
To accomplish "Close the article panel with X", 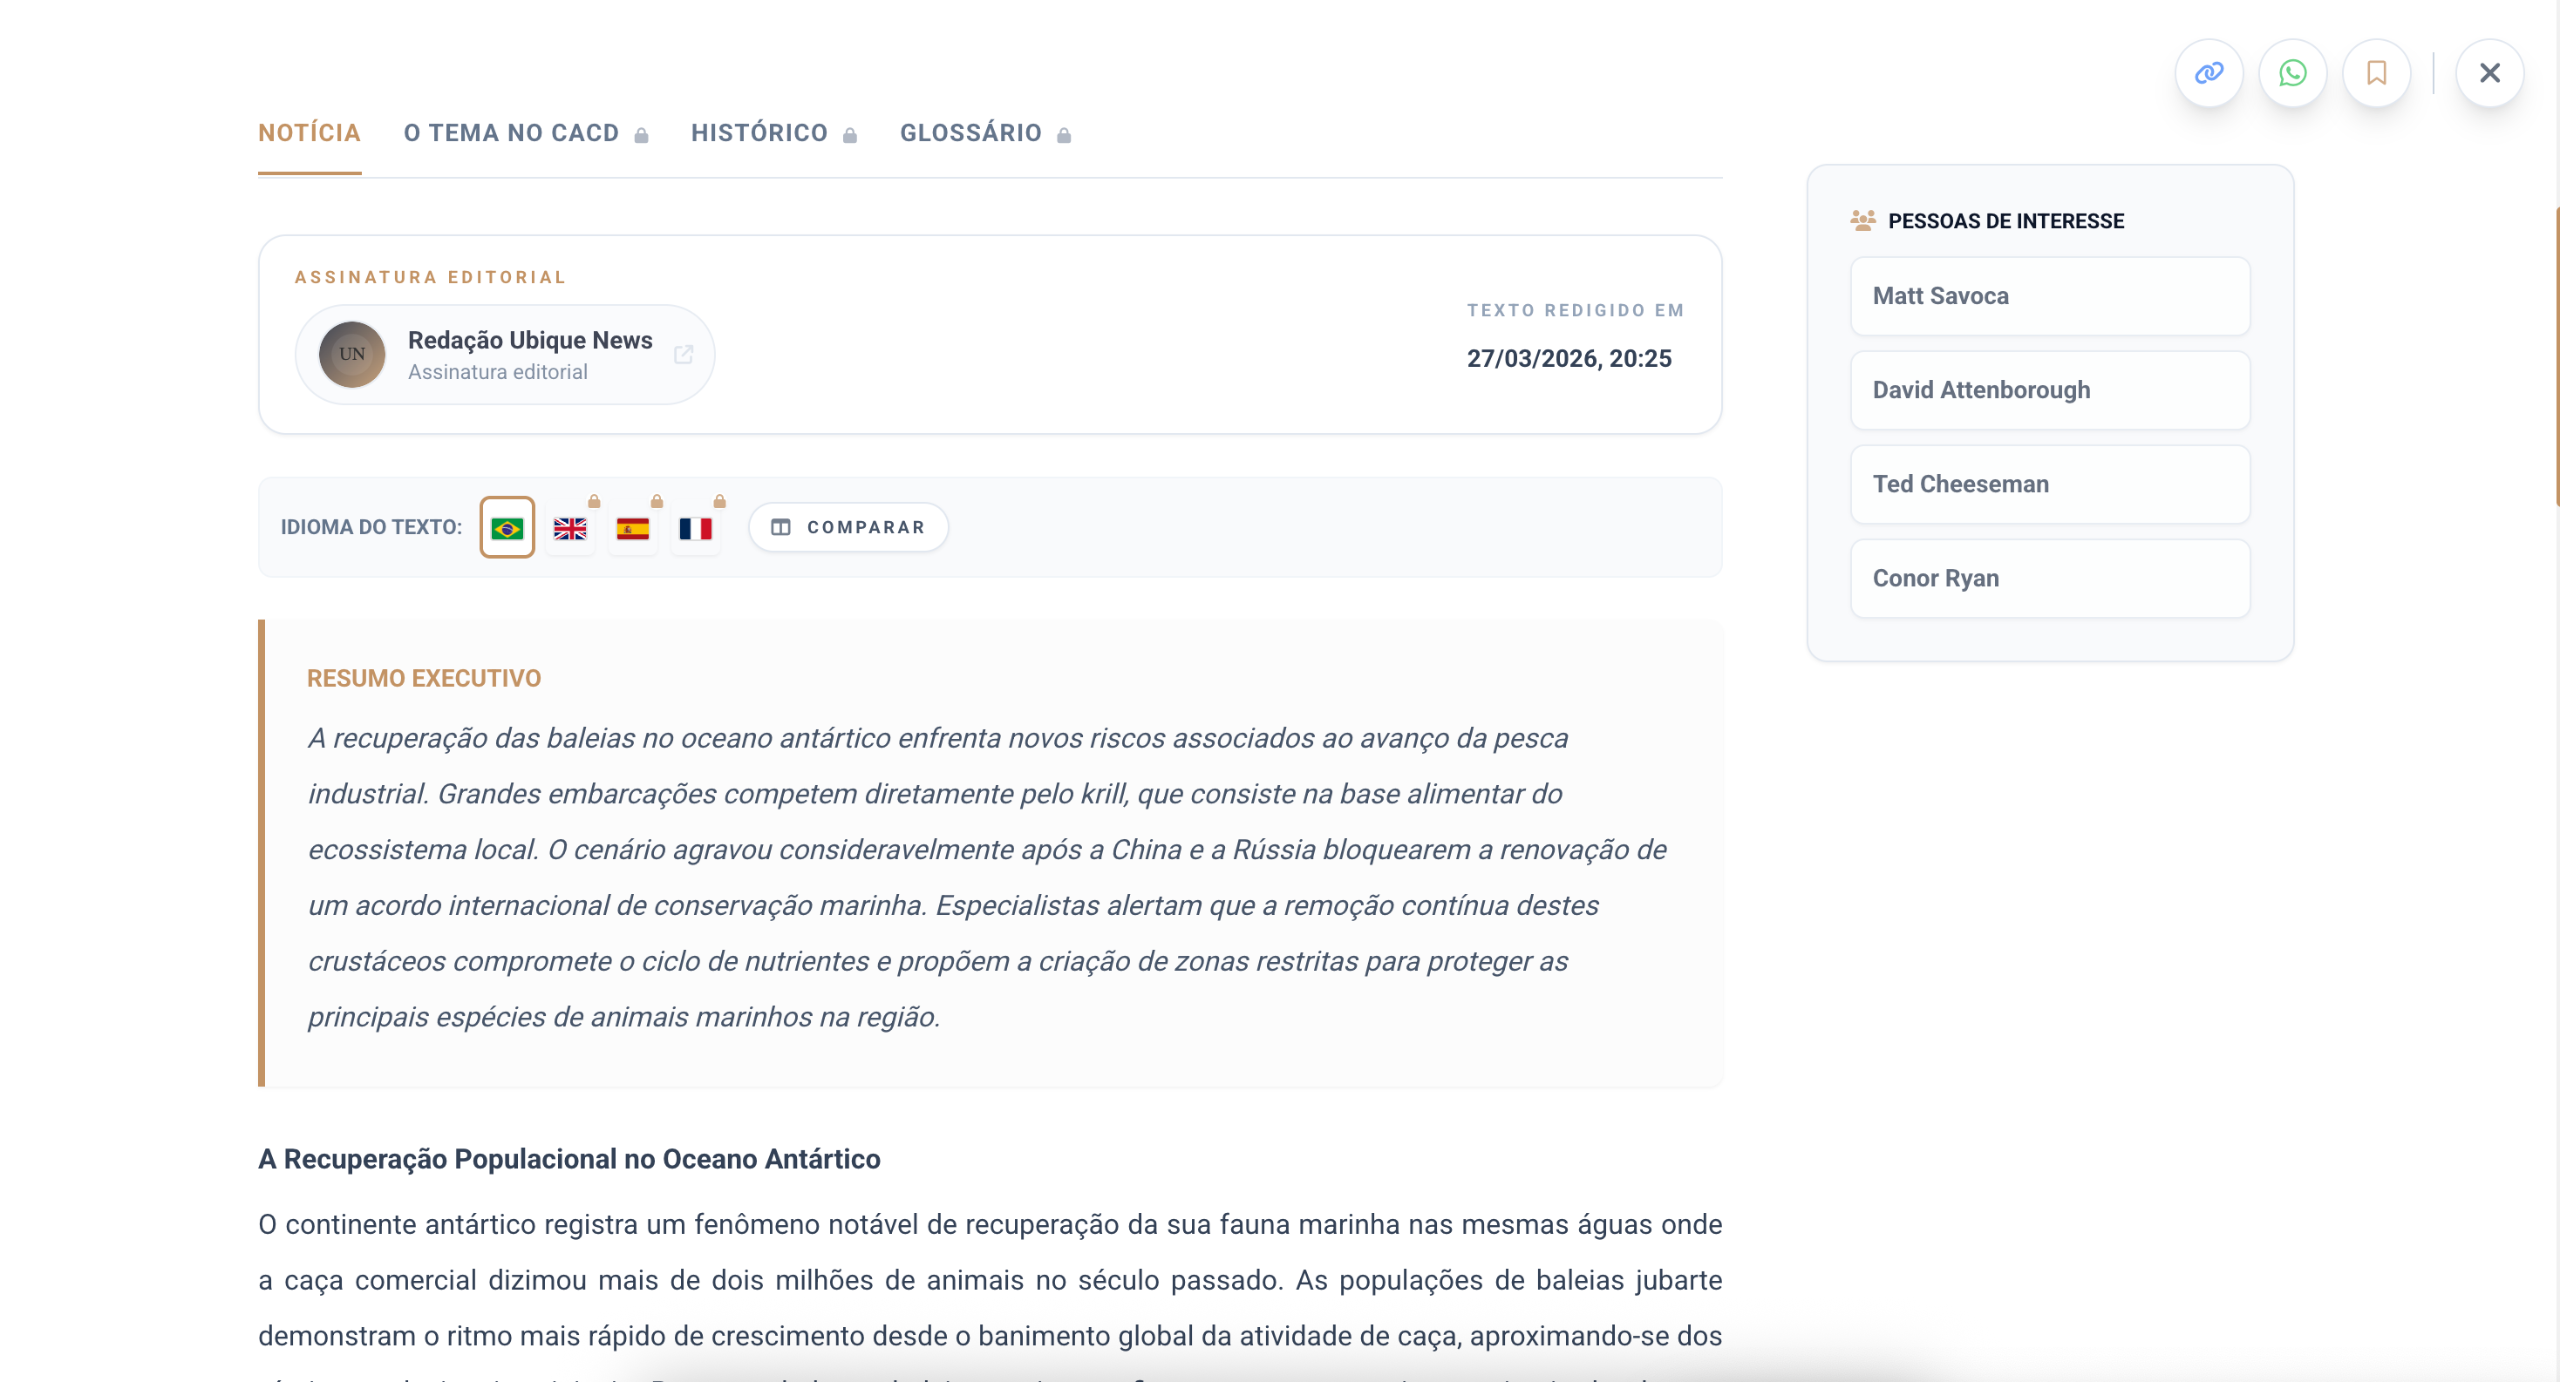I will pos(2490,73).
